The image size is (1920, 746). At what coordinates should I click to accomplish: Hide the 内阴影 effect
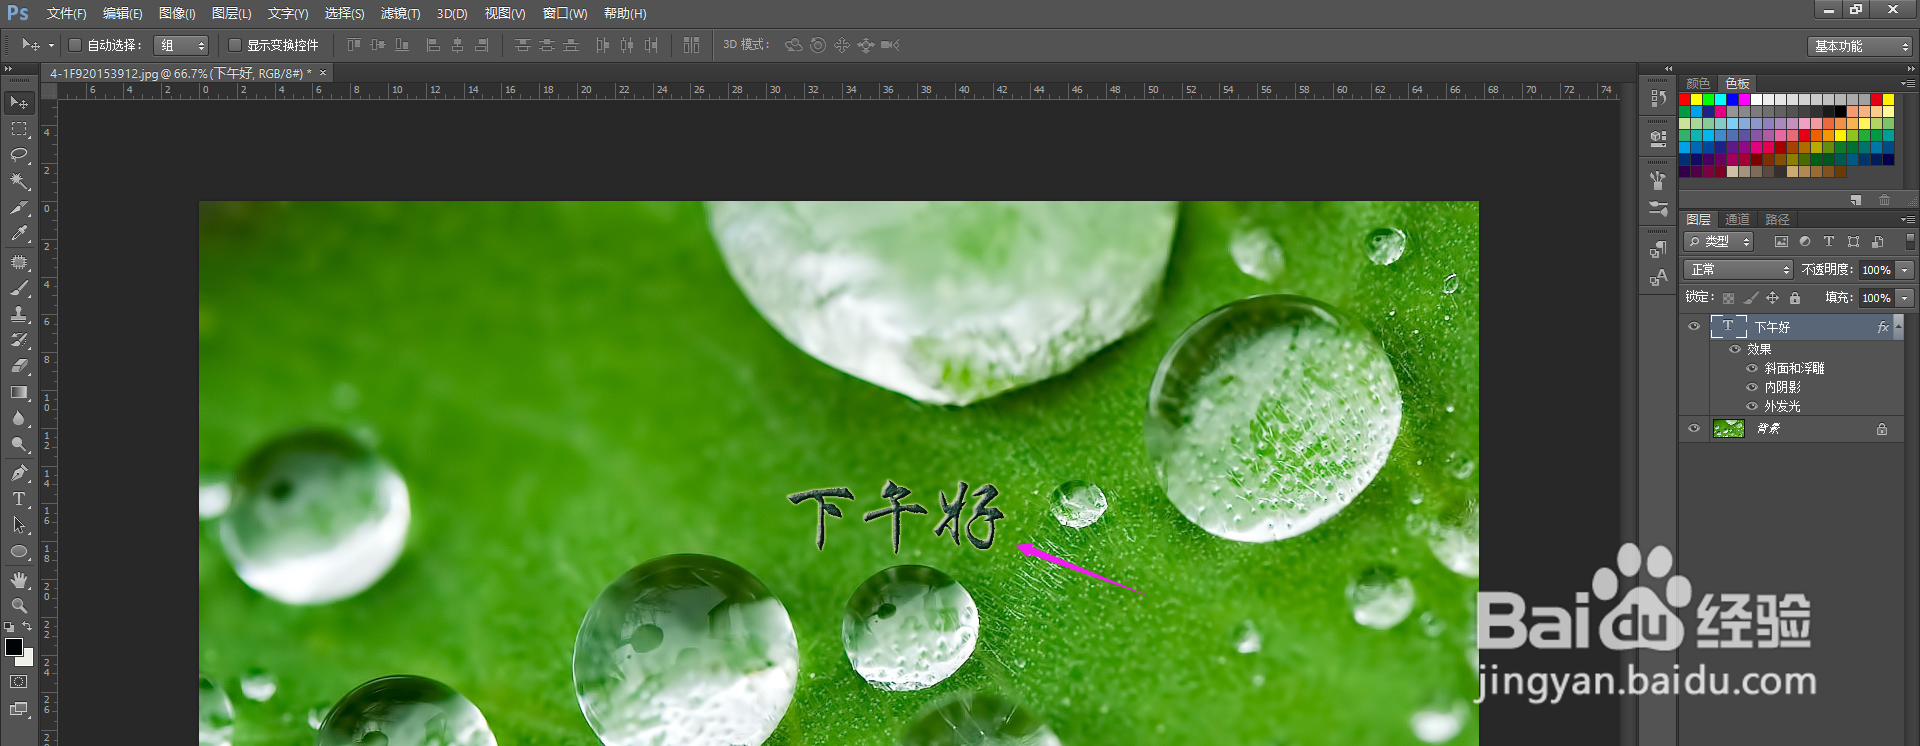[x=1752, y=387]
